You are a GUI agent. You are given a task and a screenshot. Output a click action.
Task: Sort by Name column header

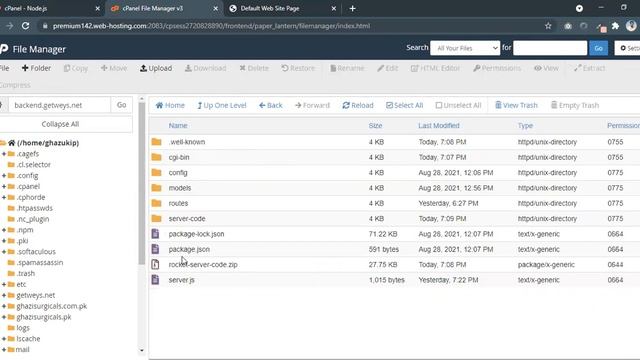(x=178, y=126)
